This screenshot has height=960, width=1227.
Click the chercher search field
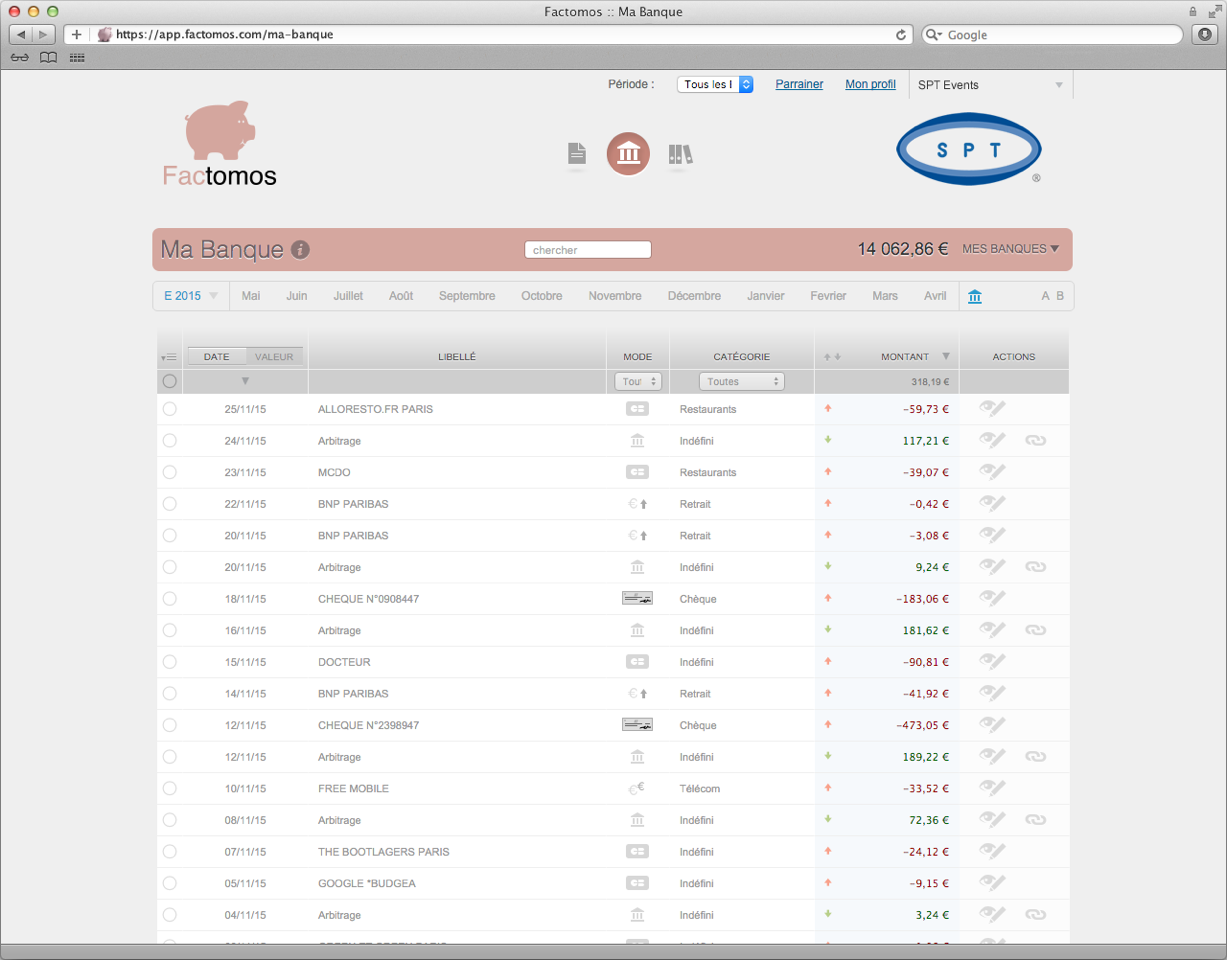tap(588, 250)
